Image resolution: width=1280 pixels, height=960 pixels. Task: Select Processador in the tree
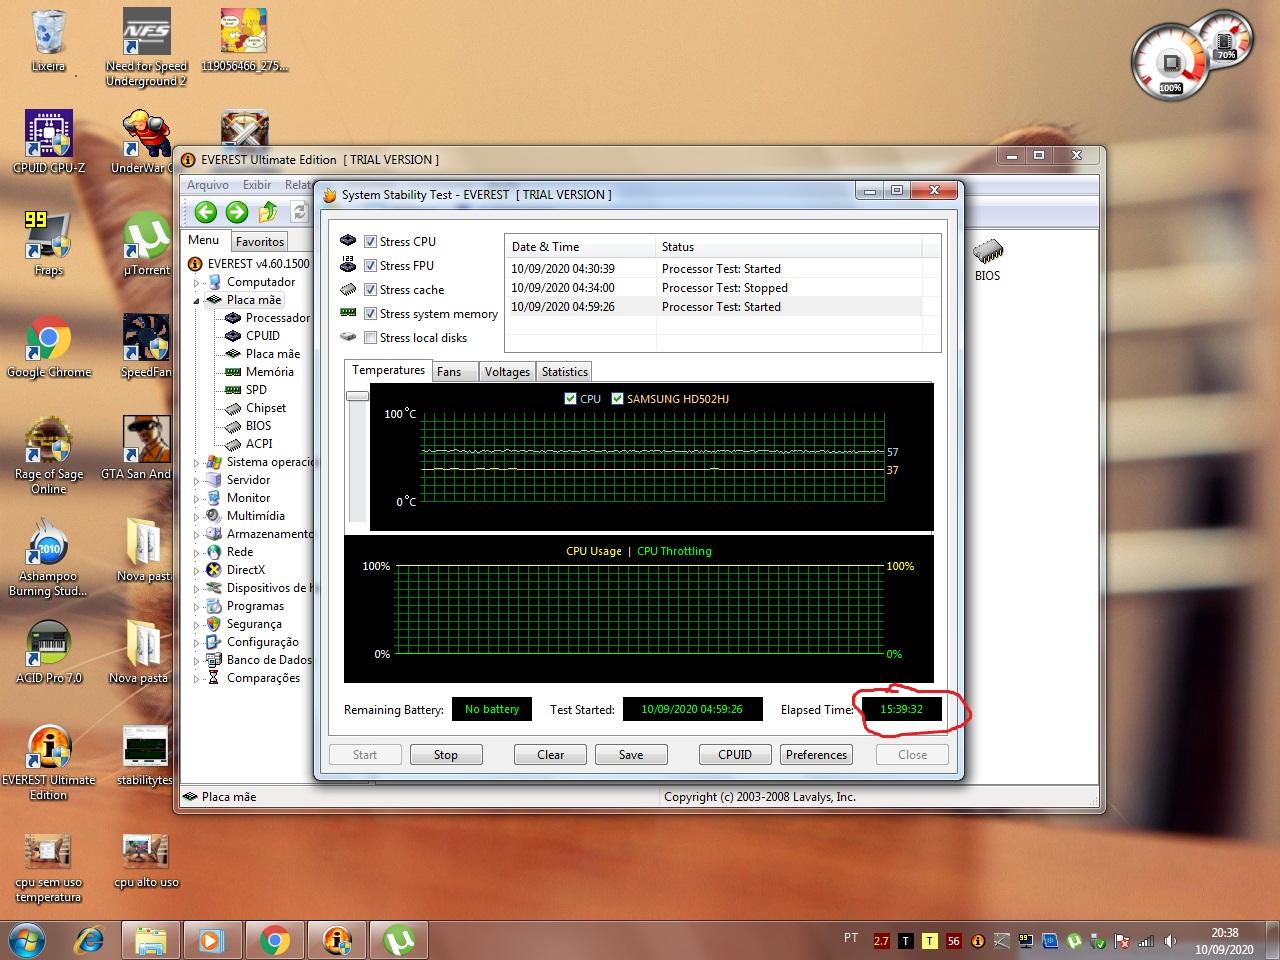point(278,318)
